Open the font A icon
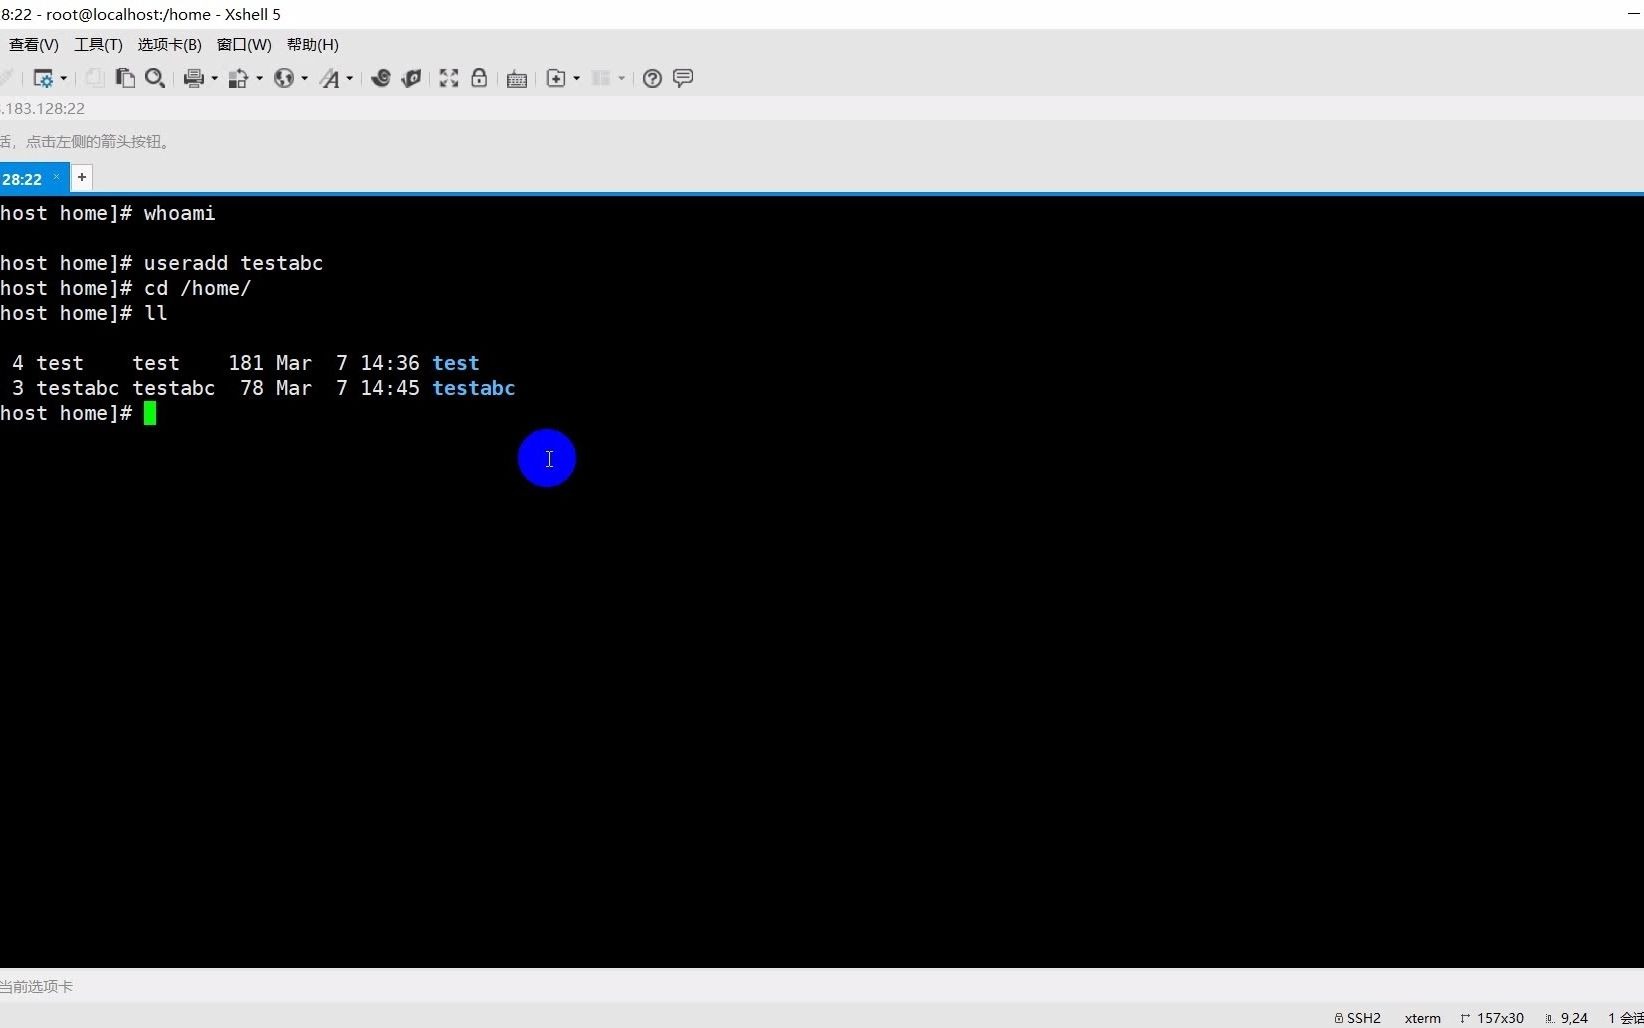This screenshot has height=1028, width=1644. pyautogui.click(x=330, y=78)
